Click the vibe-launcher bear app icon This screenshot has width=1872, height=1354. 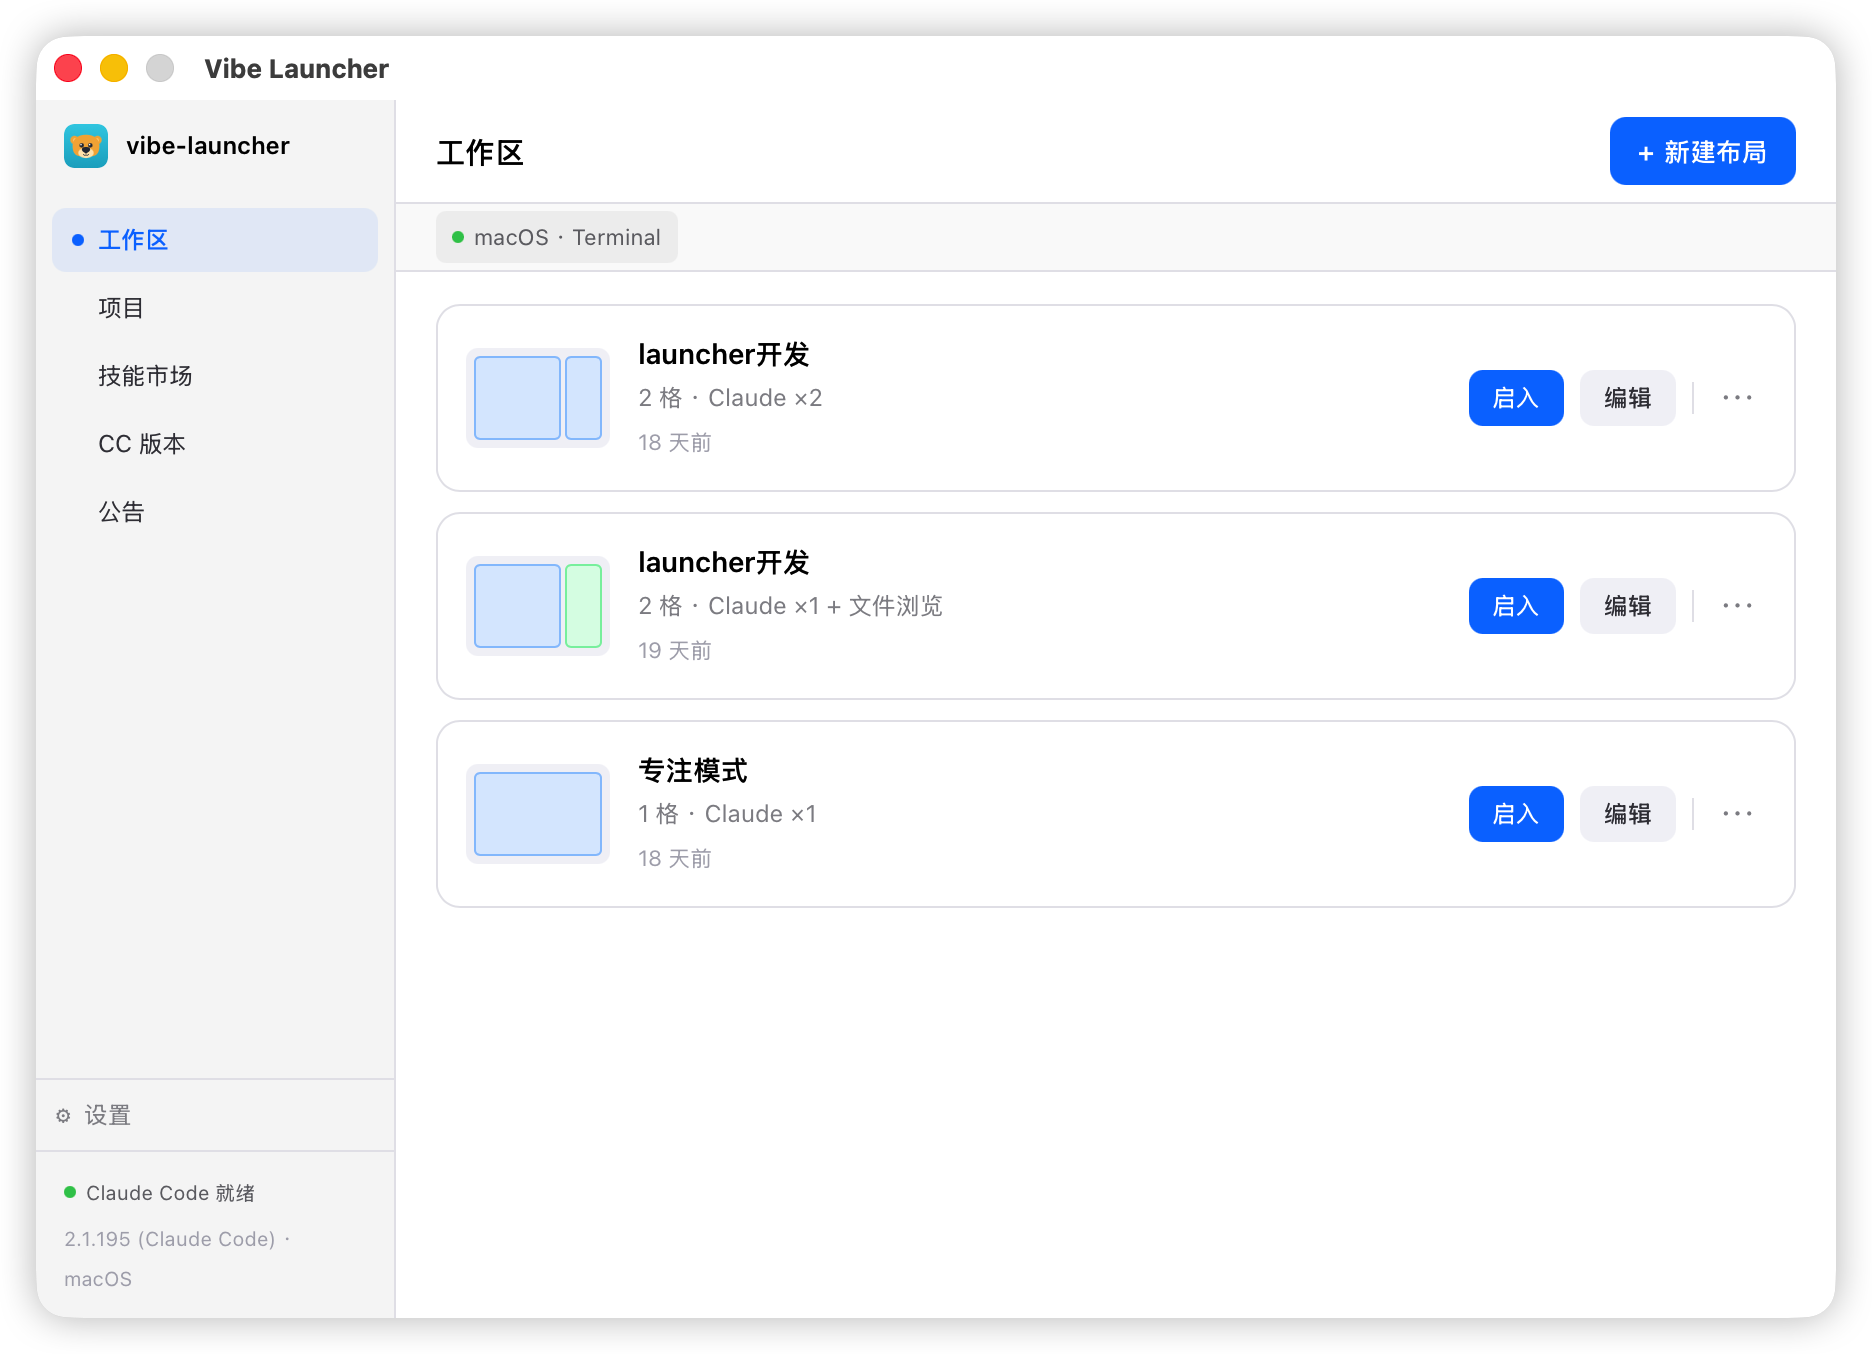(86, 146)
